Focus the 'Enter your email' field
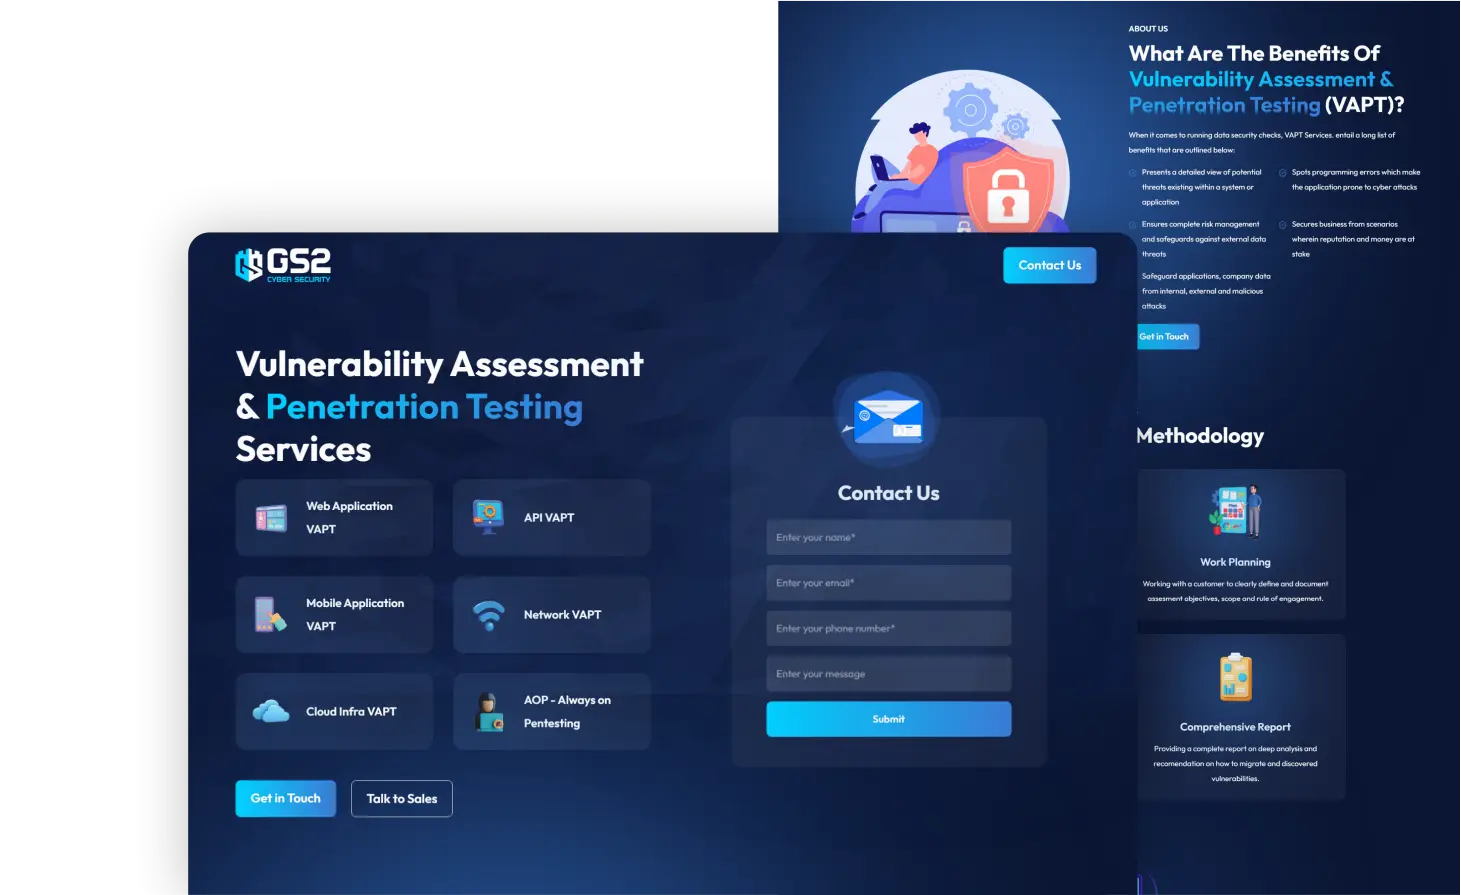This screenshot has width=1461, height=895. (x=888, y=583)
